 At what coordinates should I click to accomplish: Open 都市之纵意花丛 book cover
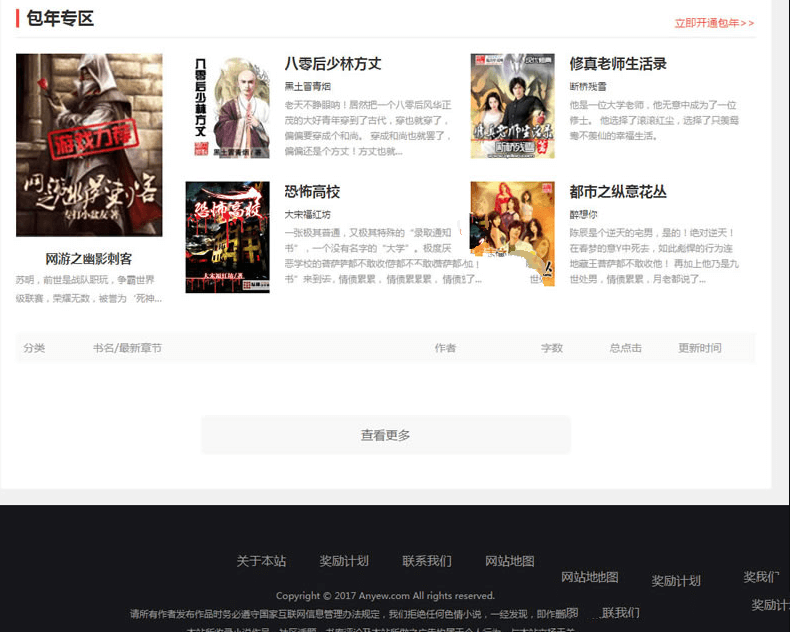[512, 234]
